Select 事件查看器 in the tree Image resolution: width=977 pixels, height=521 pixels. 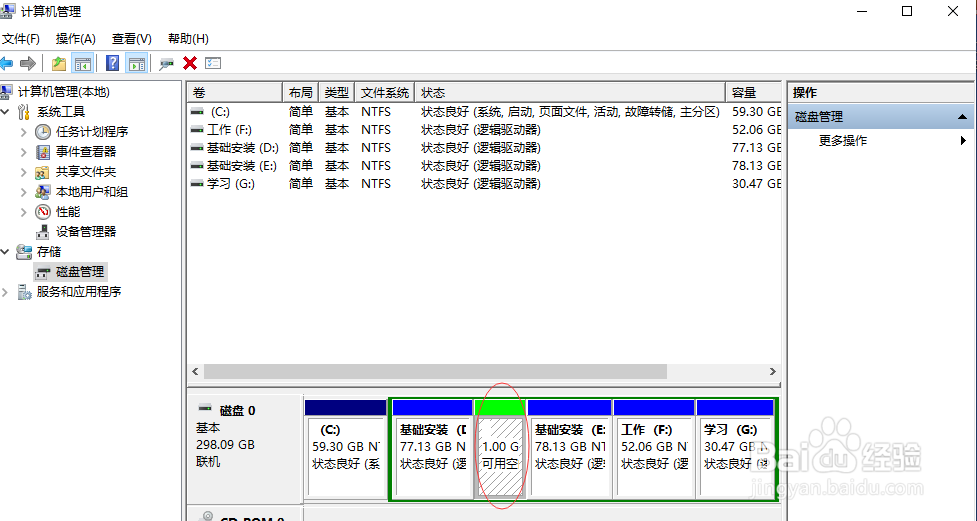point(86,151)
